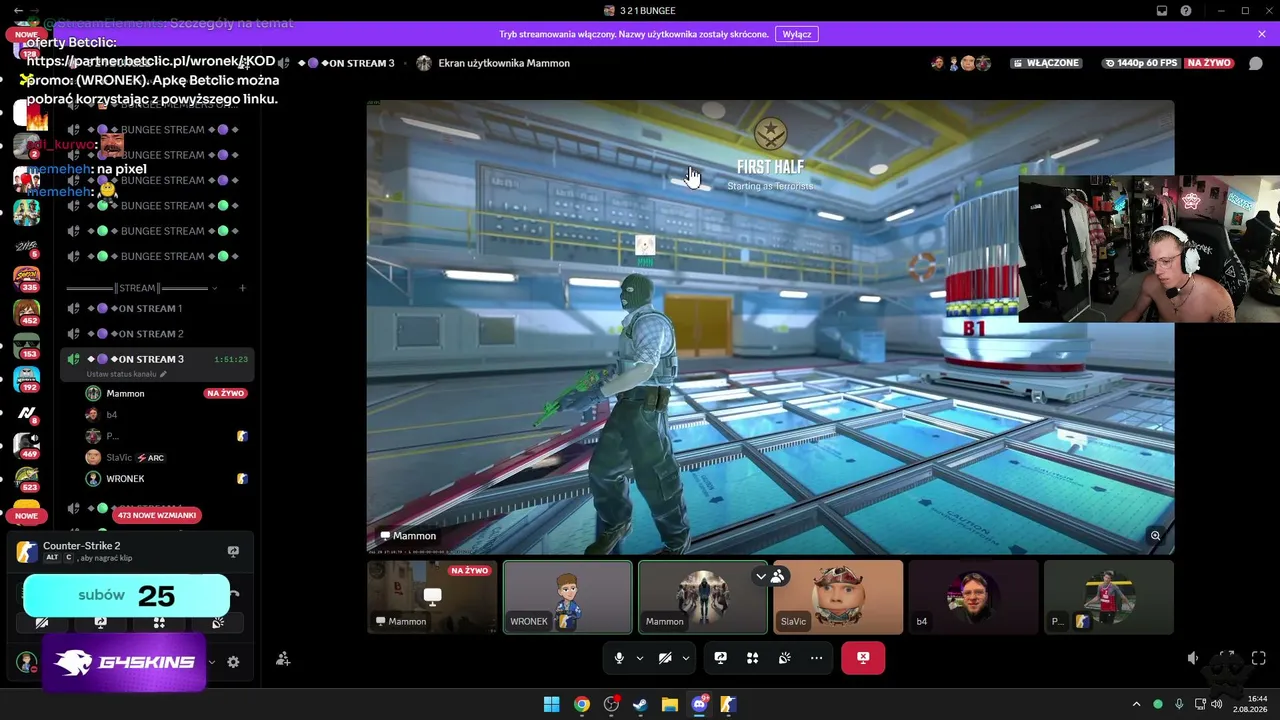Open Windows Start menu

coord(552,704)
